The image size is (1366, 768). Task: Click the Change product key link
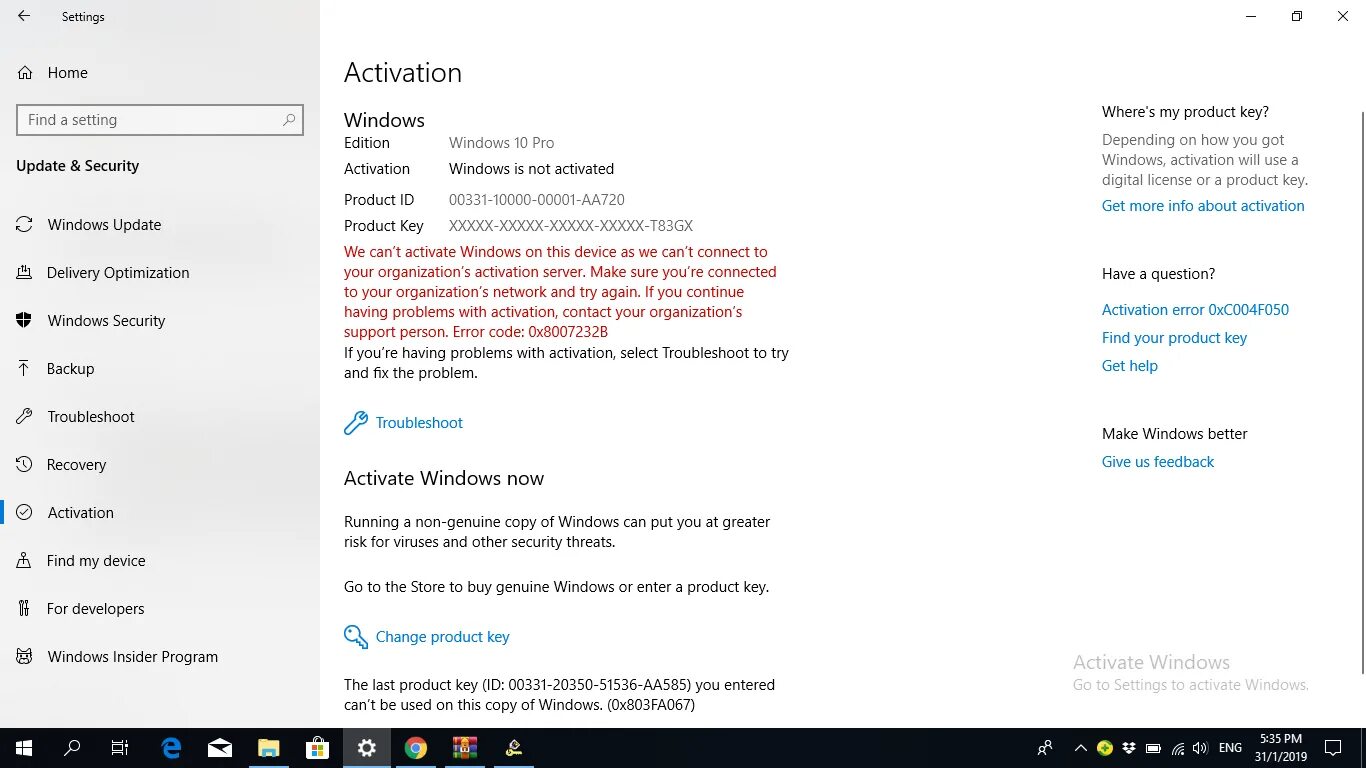click(442, 637)
